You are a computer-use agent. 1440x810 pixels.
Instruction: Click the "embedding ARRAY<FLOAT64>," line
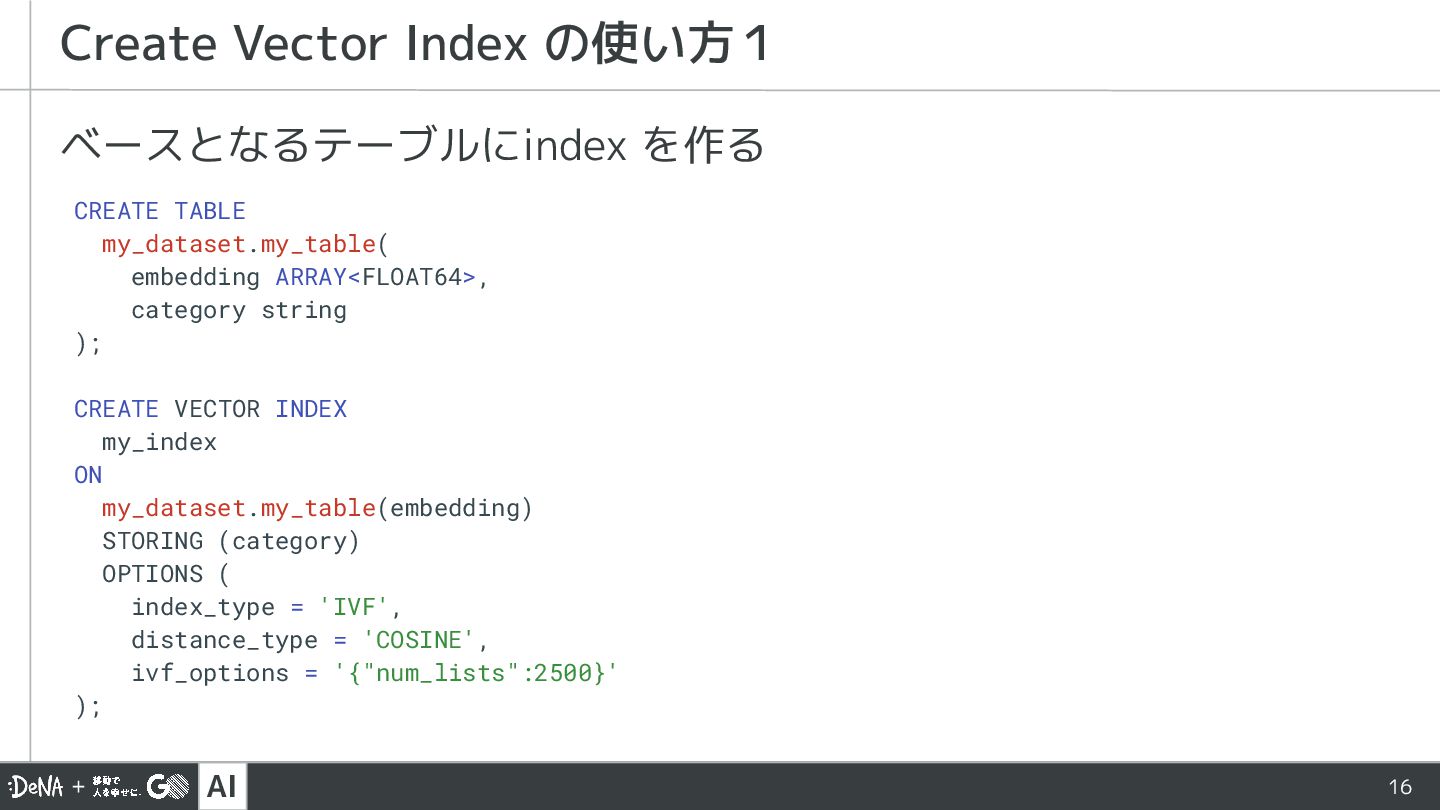(x=310, y=277)
